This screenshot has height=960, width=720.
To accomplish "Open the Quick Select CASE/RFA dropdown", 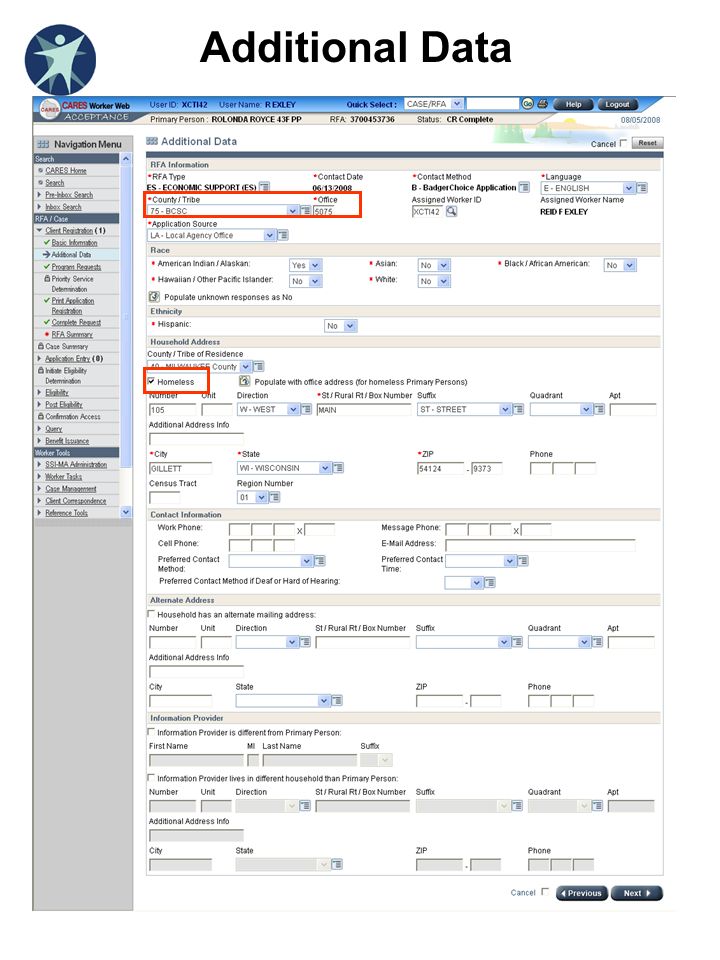I will pos(434,104).
